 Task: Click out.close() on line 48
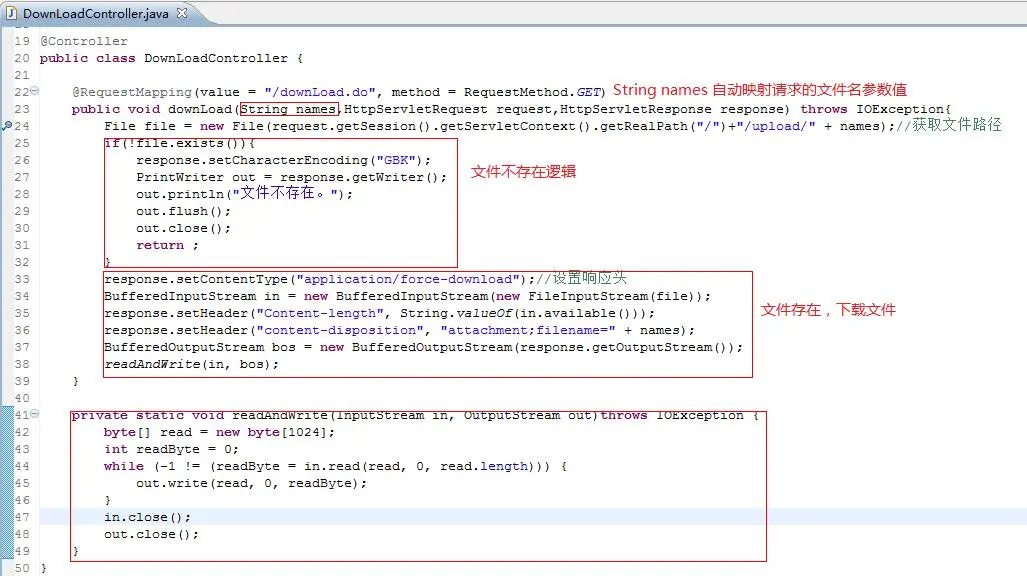tap(147, 535)
